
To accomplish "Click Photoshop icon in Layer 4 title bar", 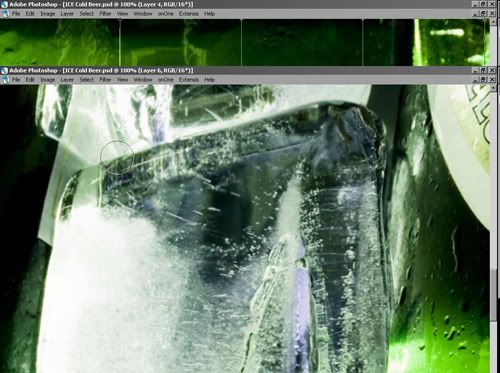I will pos(4,4).
